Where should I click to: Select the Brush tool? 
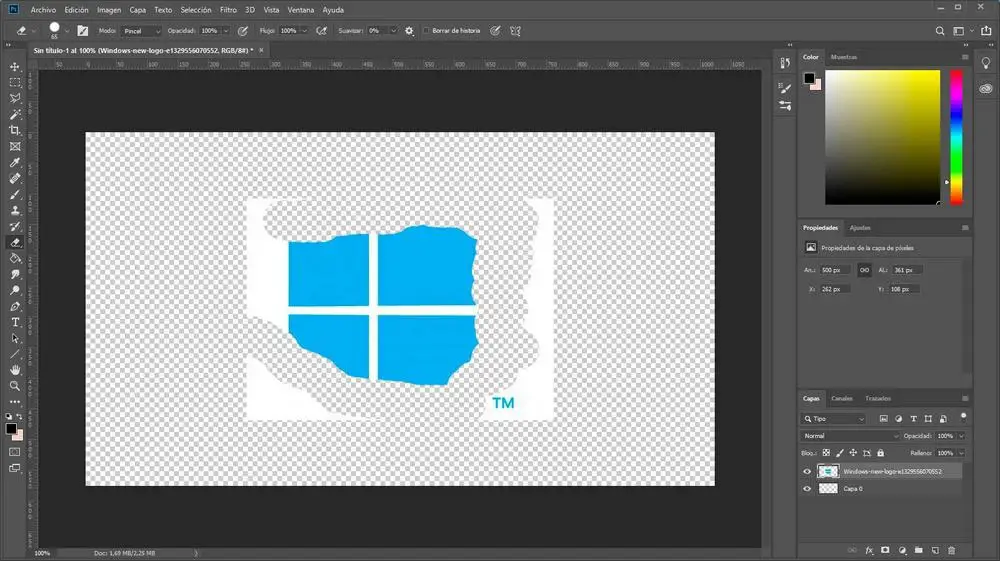pyautogui.click(x=15, y=194)
